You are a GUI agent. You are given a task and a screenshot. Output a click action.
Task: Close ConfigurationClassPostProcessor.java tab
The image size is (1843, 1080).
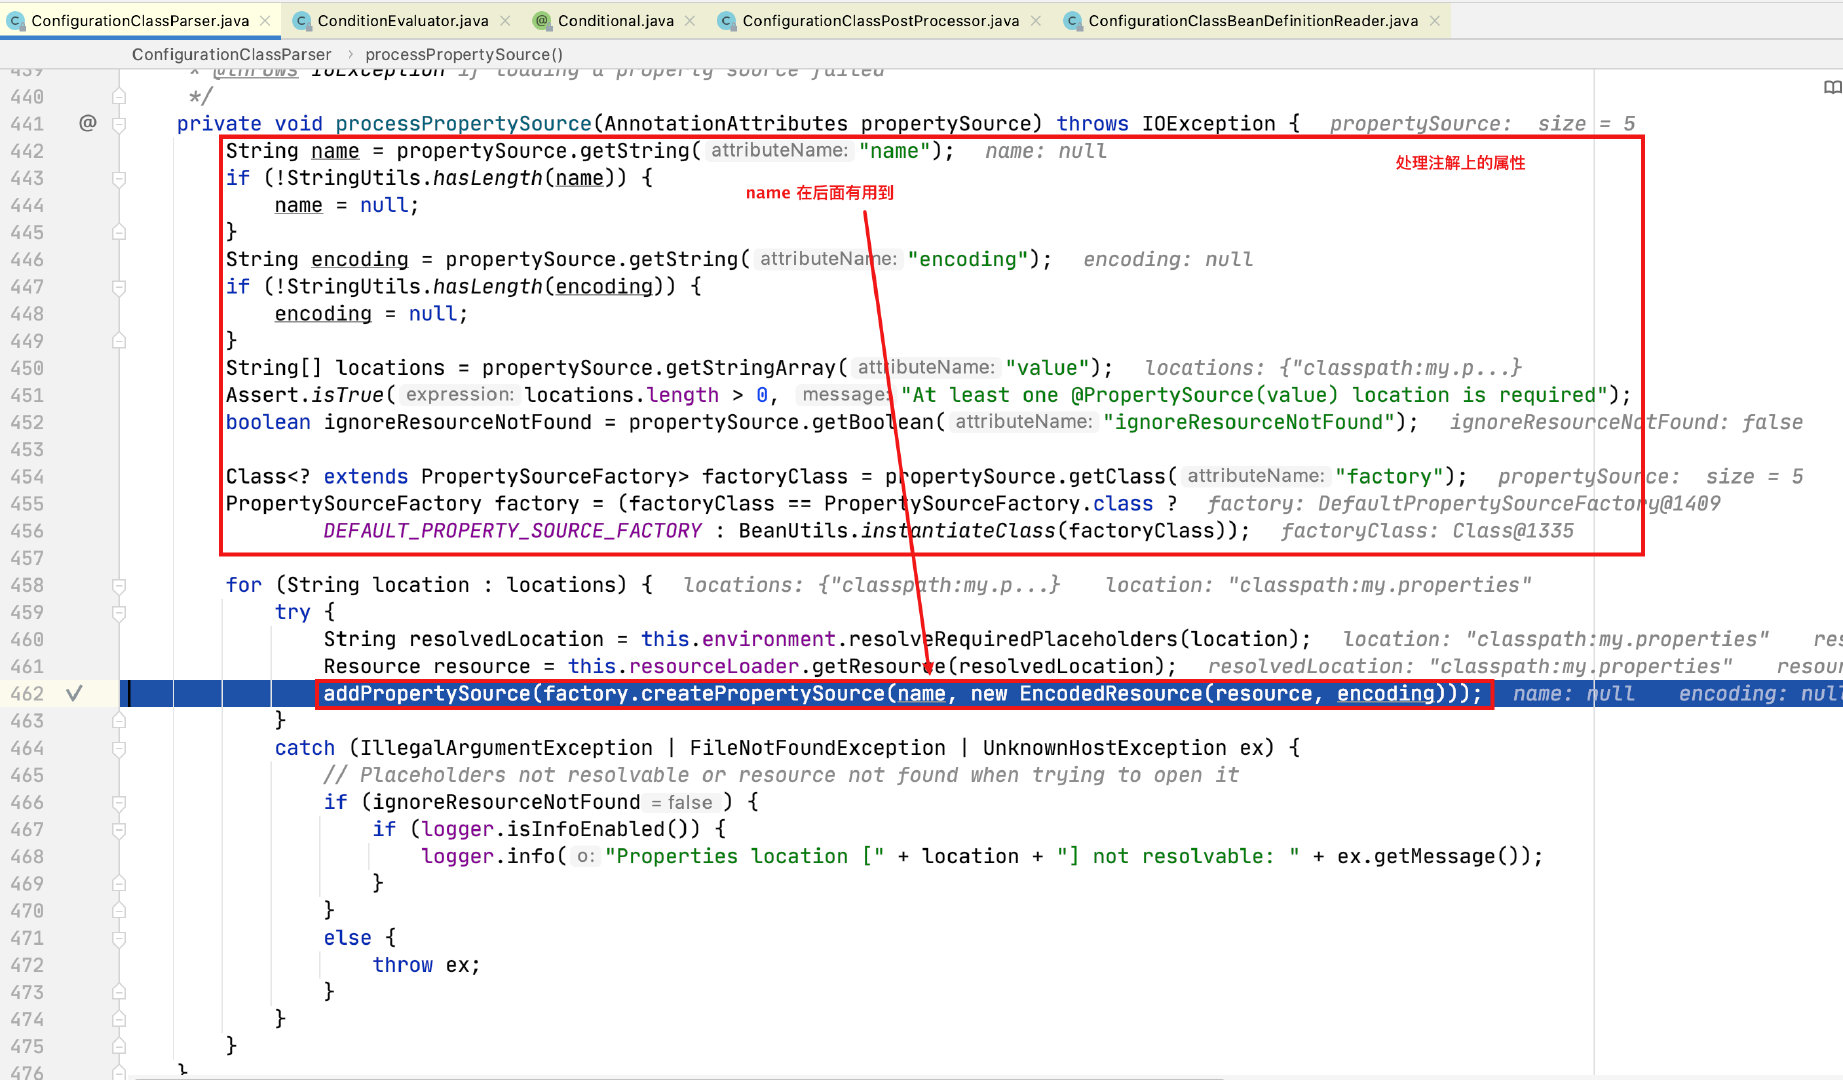tap(1035, 20)
